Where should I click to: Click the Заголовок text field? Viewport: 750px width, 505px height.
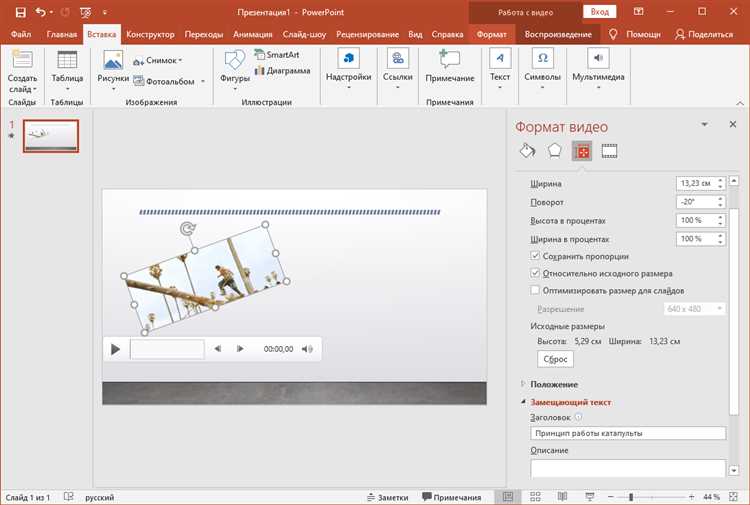pos(628,433)
